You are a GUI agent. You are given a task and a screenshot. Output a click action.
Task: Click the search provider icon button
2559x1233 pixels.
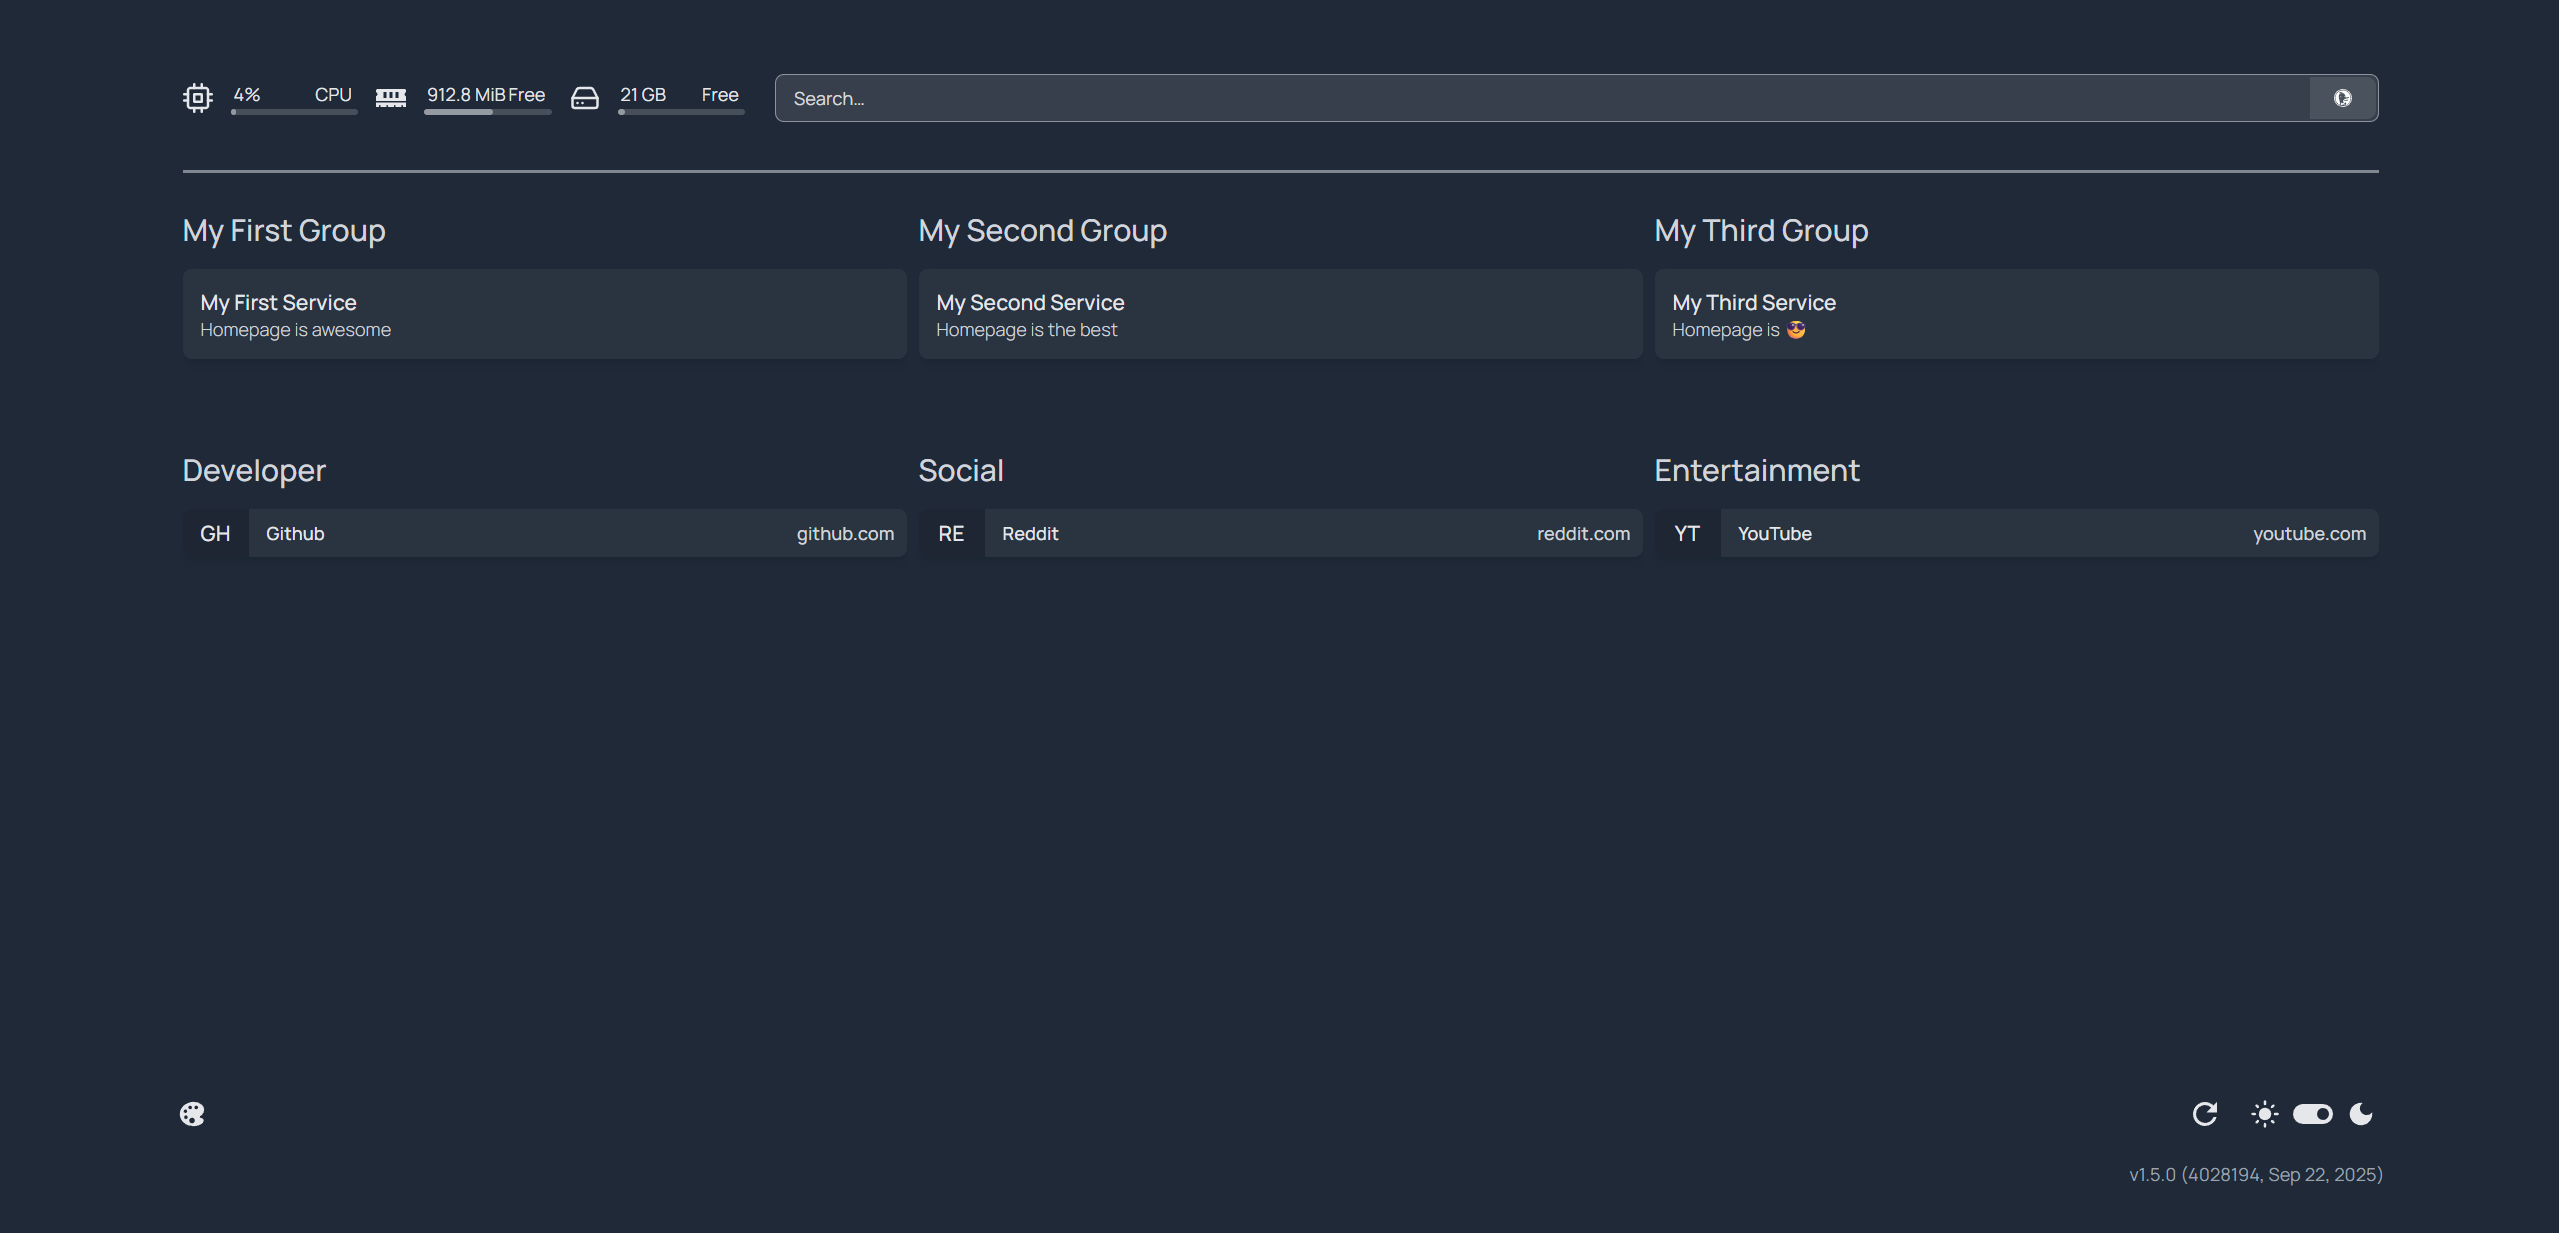pos(2343,98)
